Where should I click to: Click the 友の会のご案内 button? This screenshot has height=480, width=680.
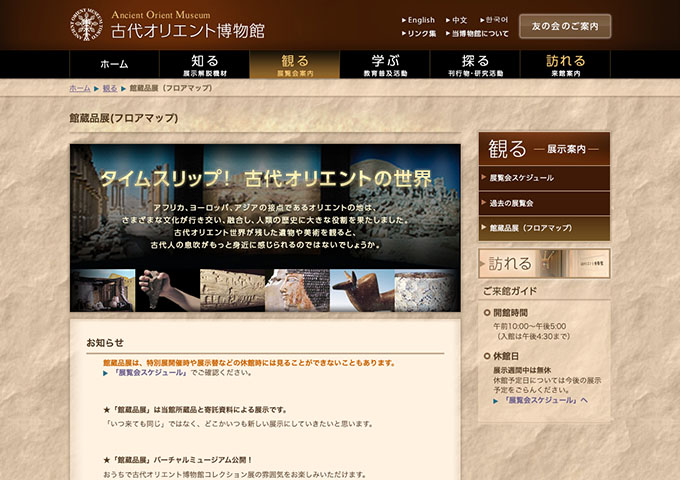565,26
